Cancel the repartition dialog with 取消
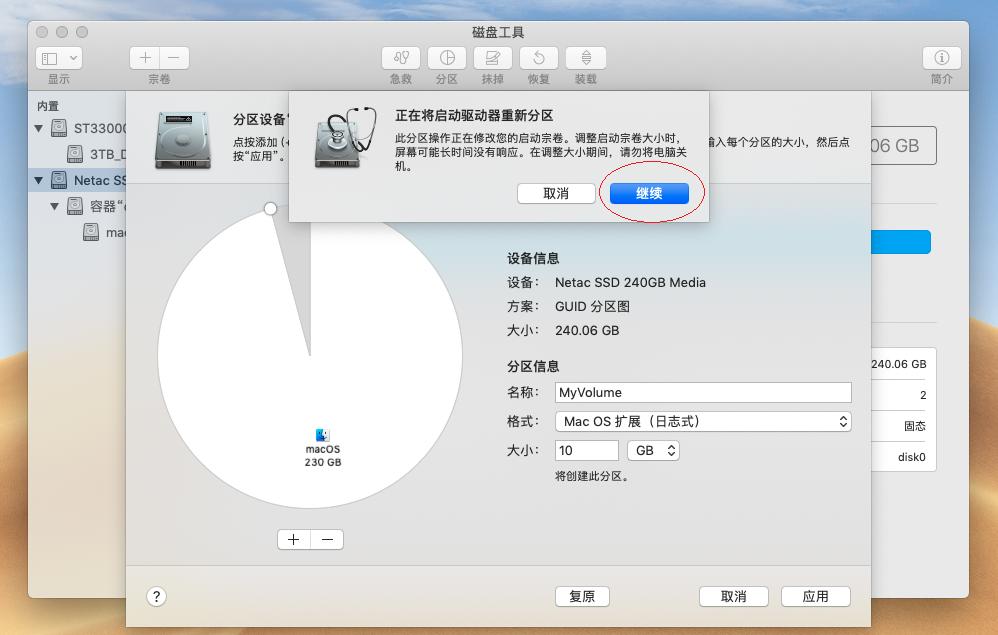The image size is (998, 635). pos(556,193)
